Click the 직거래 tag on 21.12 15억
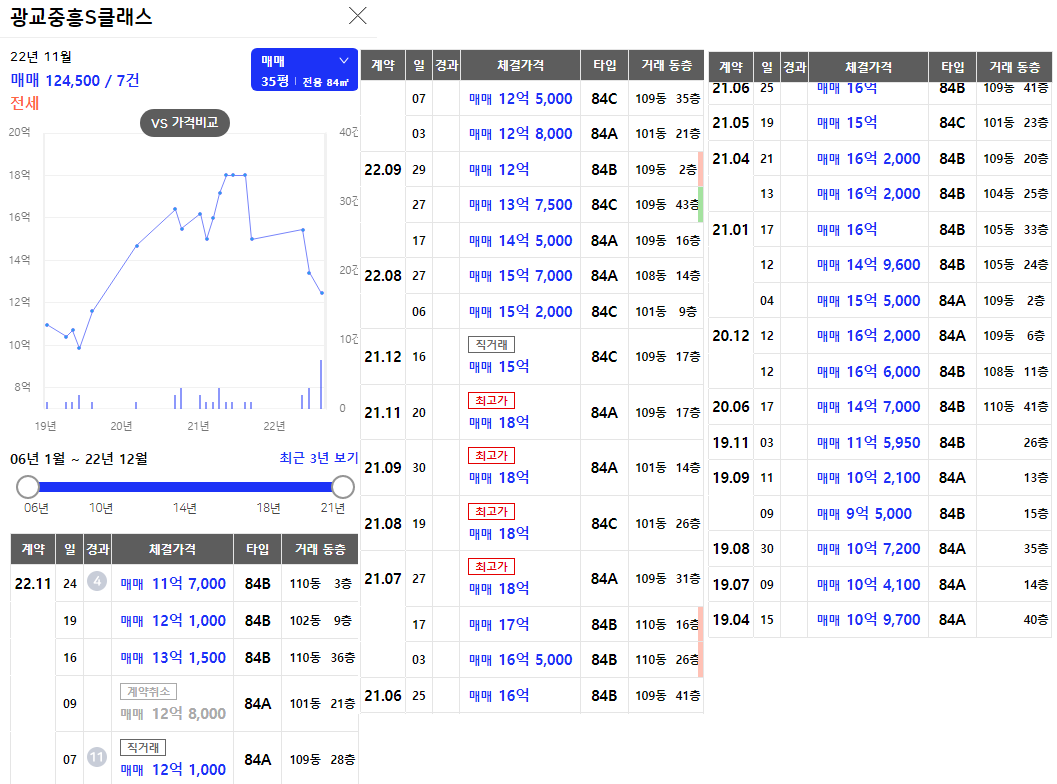The image size is (1057, 784). [x=491, y=344]
